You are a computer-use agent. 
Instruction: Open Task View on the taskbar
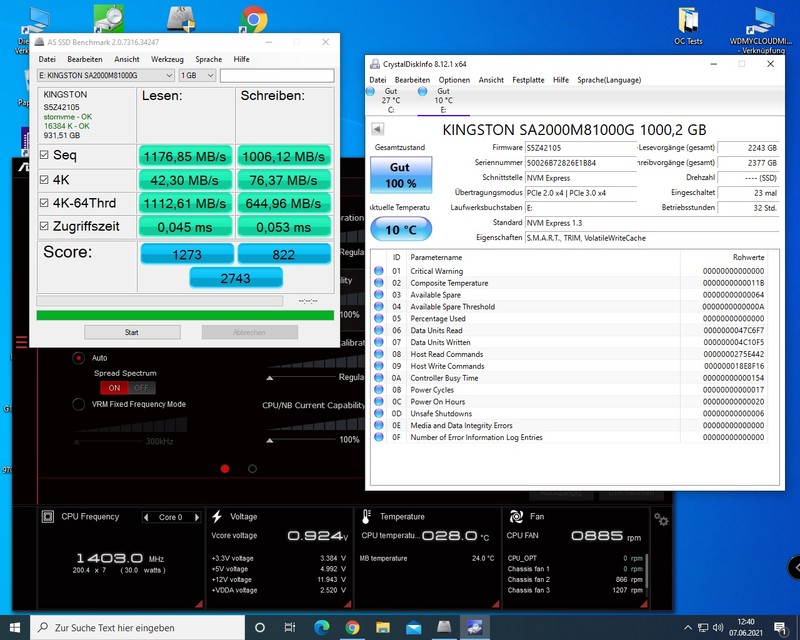coord(290,627)
